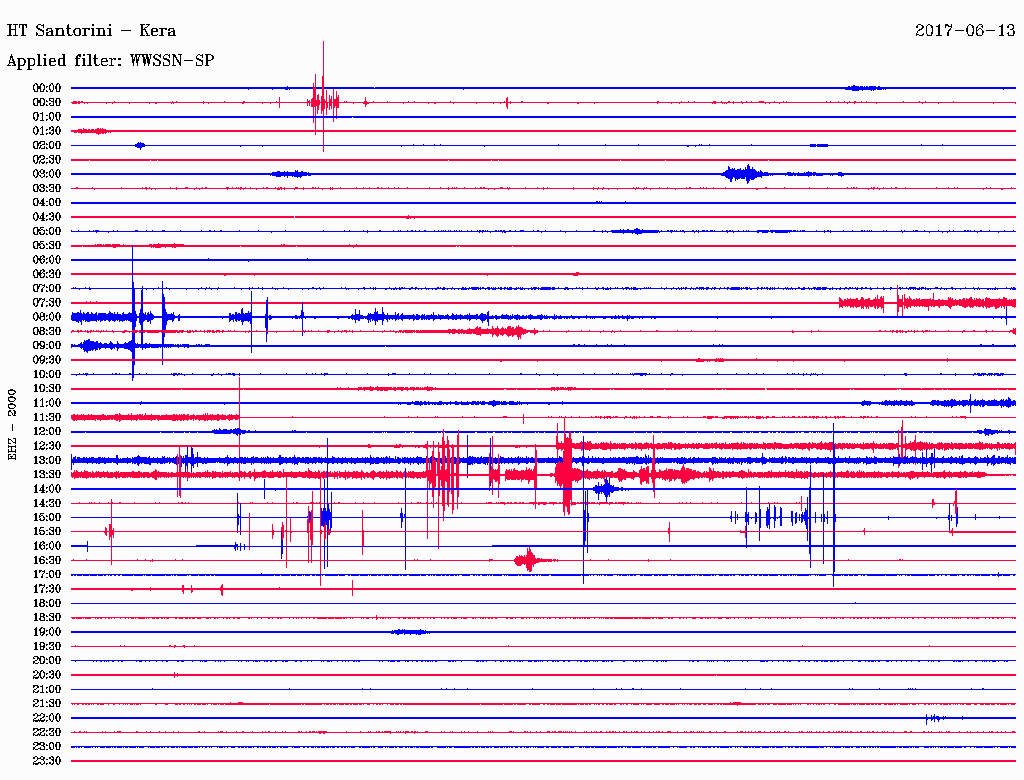Select the 13:00 time label
This screenshot has height=780, width=1024.
pyautogui.click(x=47, y=461)
